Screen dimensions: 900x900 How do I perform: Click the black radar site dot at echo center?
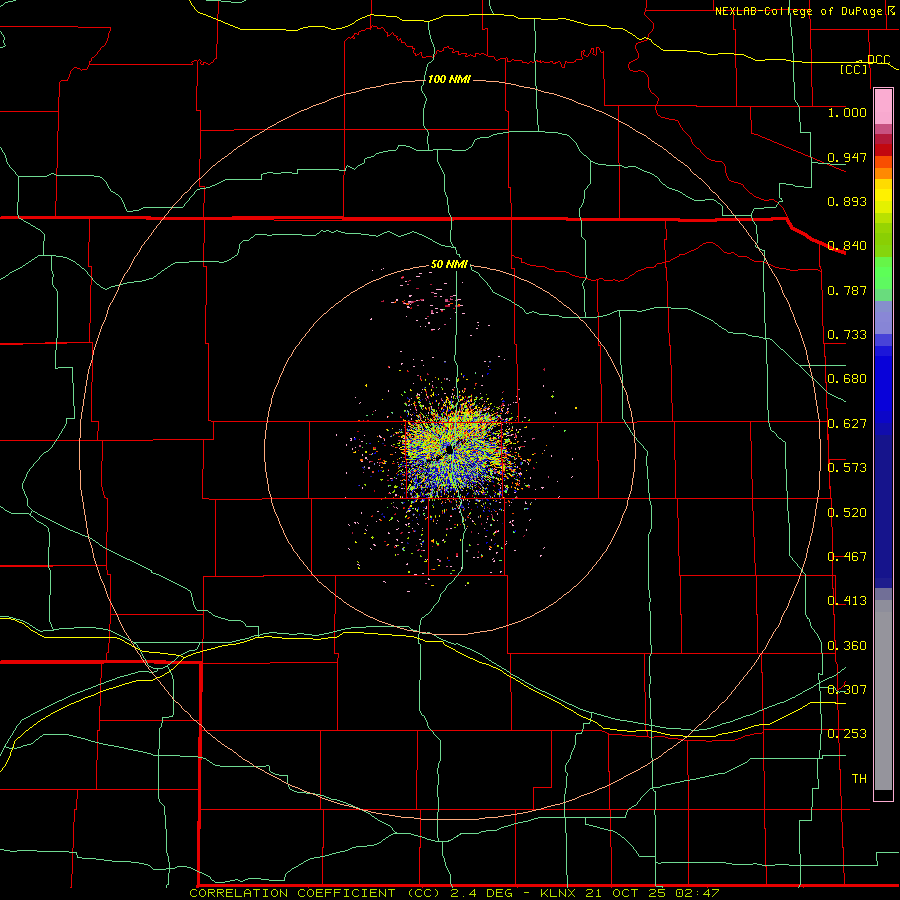(449, 449)
